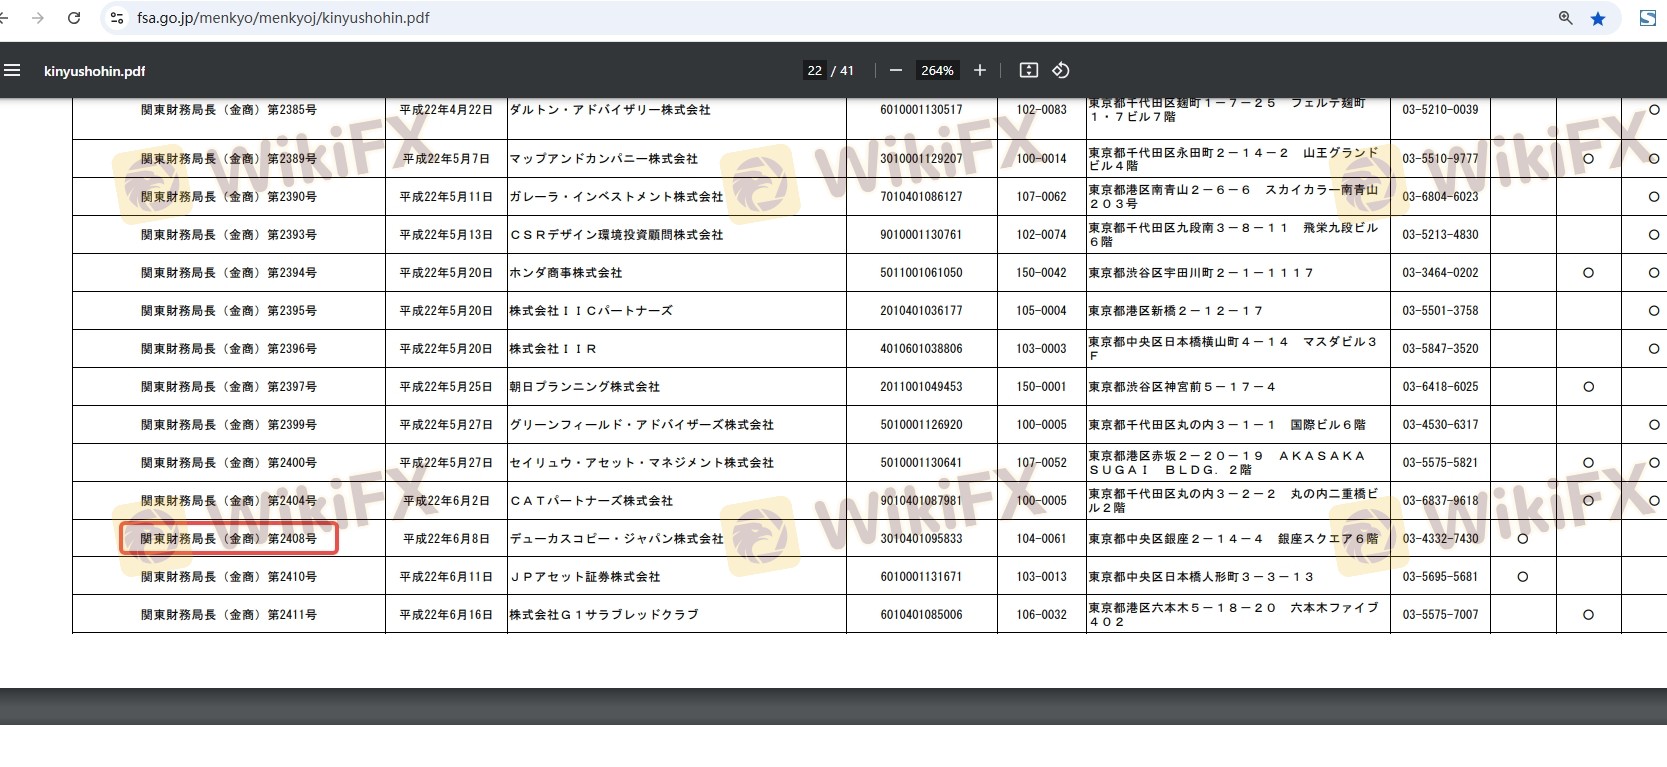The width and height of the screenshot is (1667, 767).
Task: Click the zoom out minus button
Action: 895,70
